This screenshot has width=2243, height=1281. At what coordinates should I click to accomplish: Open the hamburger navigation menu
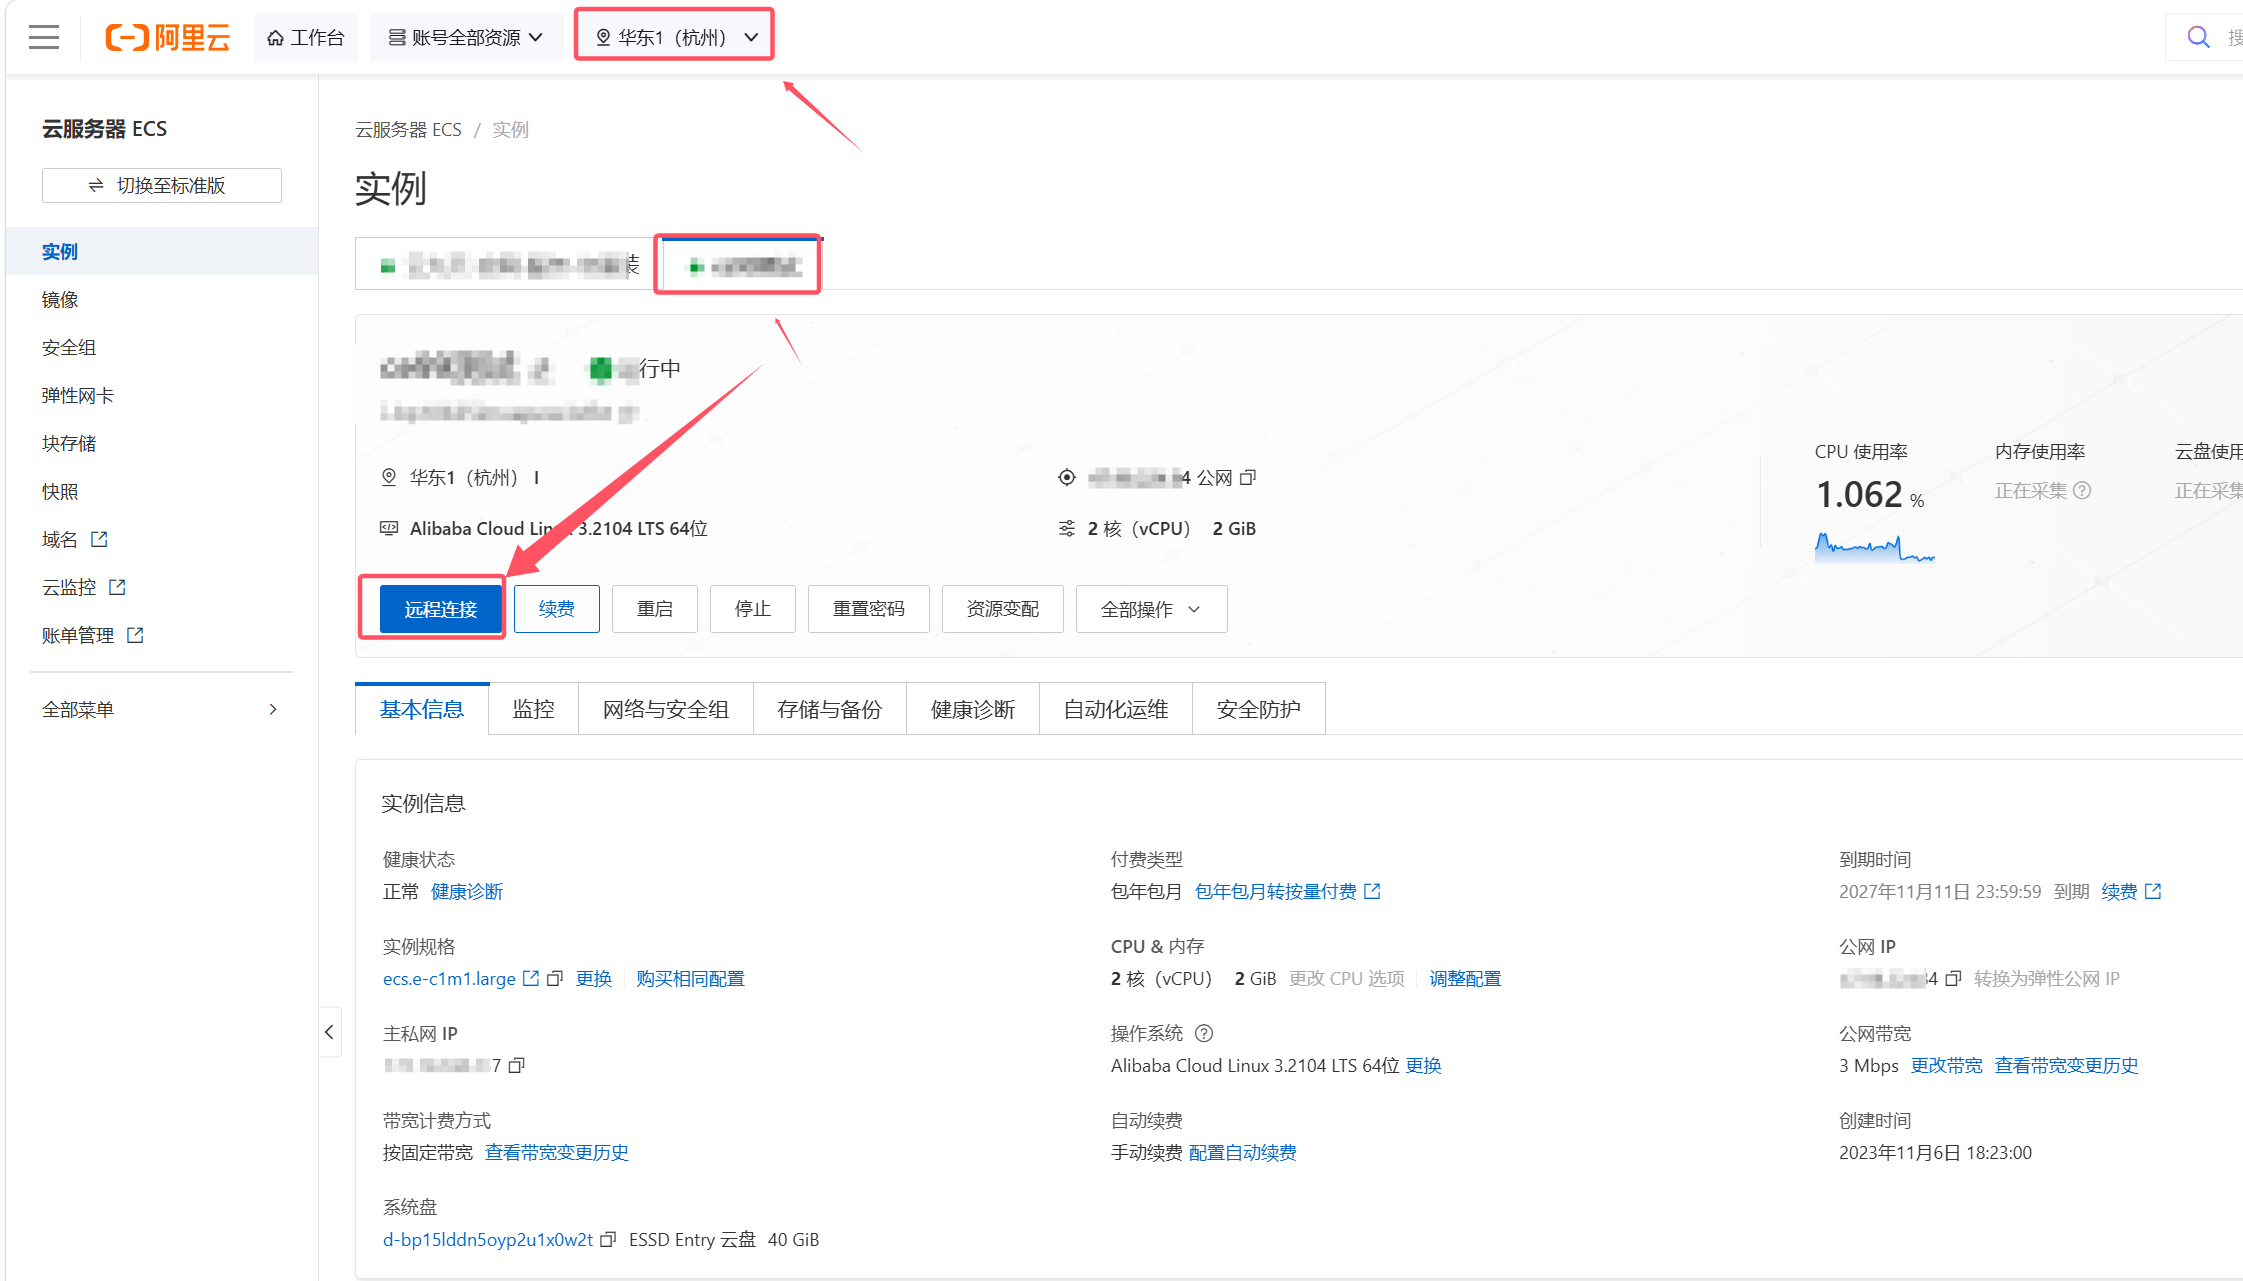point(44,38)
